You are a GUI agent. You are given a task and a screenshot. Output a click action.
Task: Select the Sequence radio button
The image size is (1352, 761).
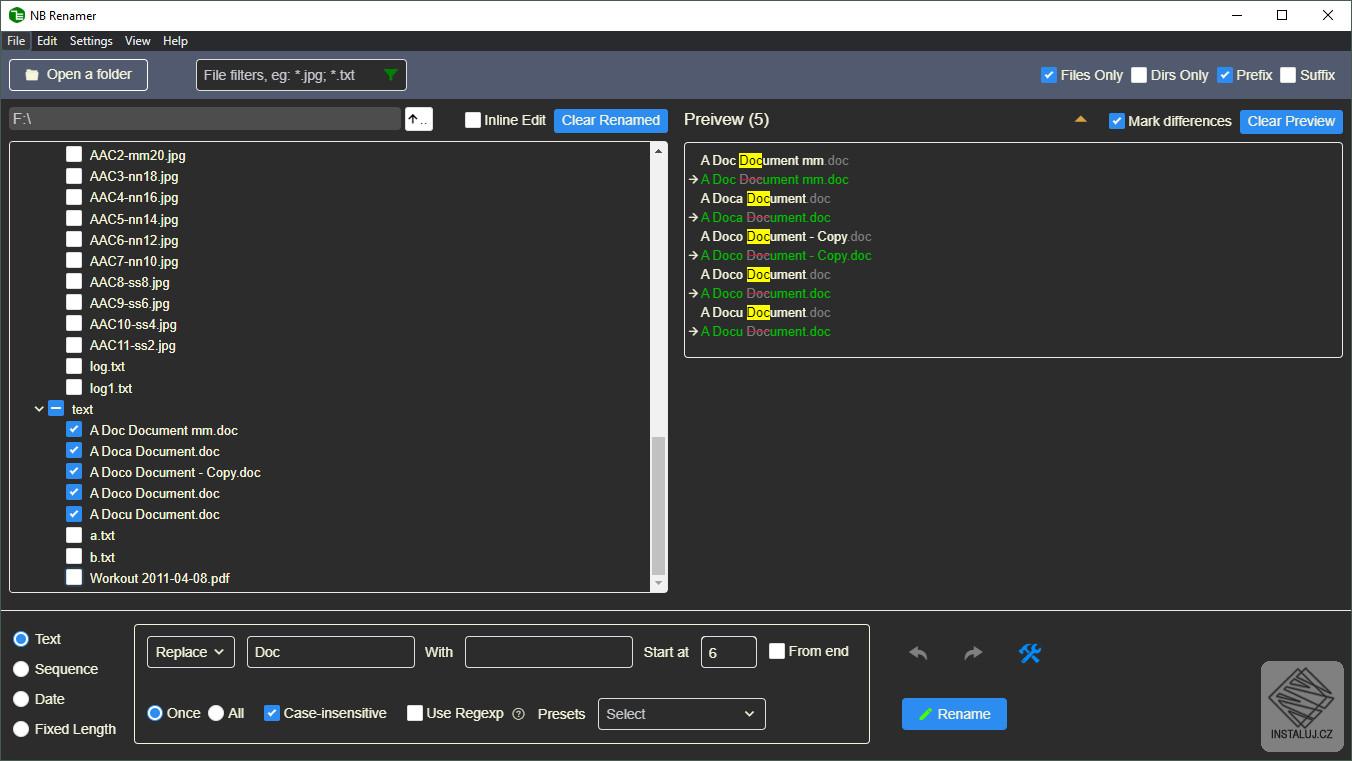21,669
